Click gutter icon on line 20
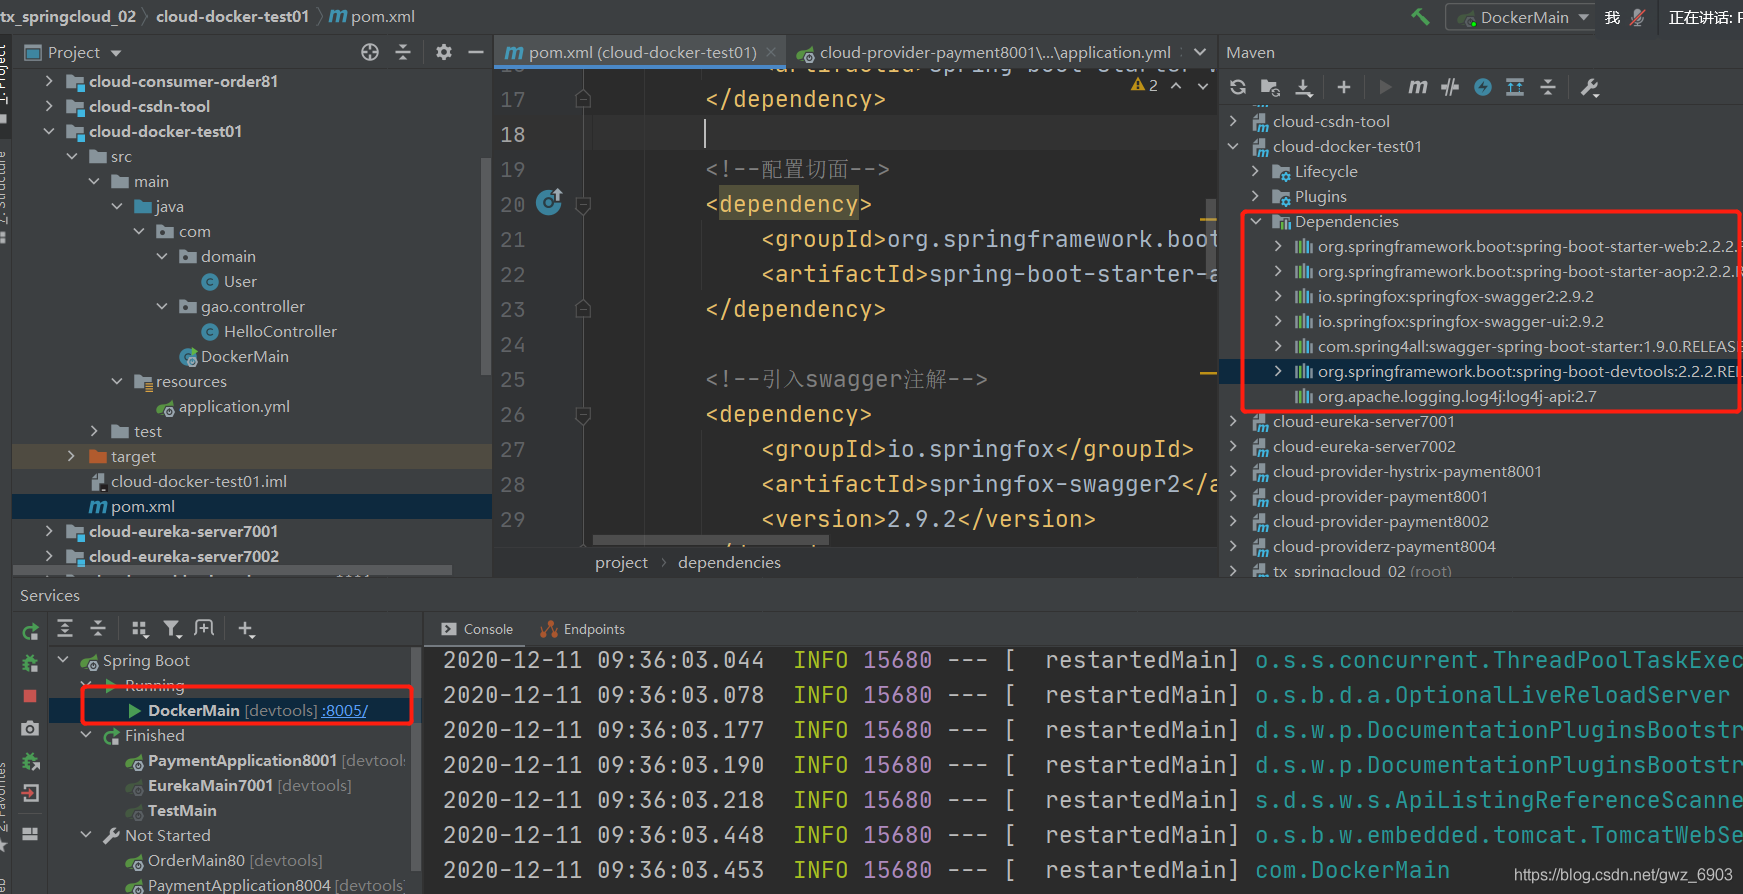This screenshot has height=894, width=1743. (549, 203)
